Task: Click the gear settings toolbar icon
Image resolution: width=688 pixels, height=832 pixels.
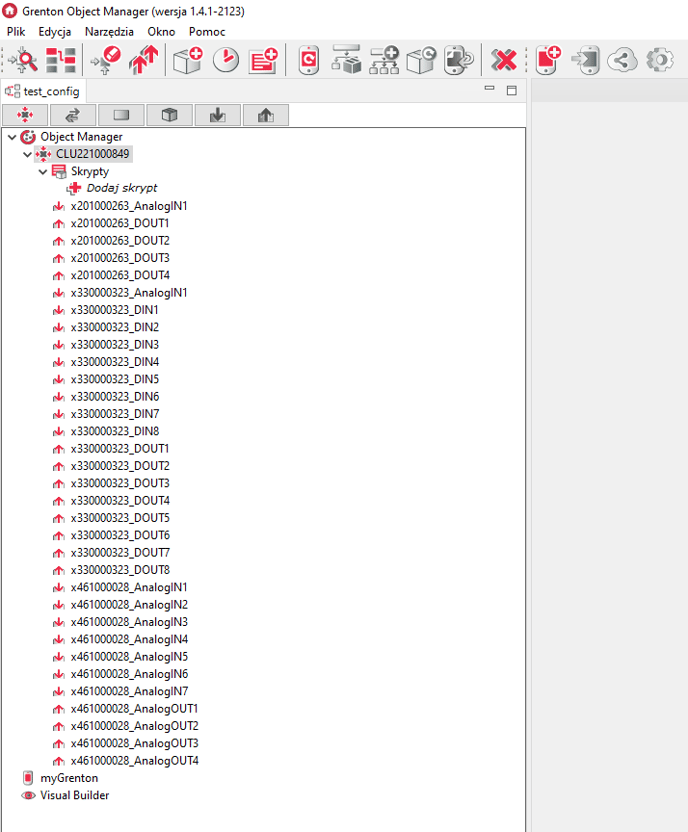Action: click(659, 60)
